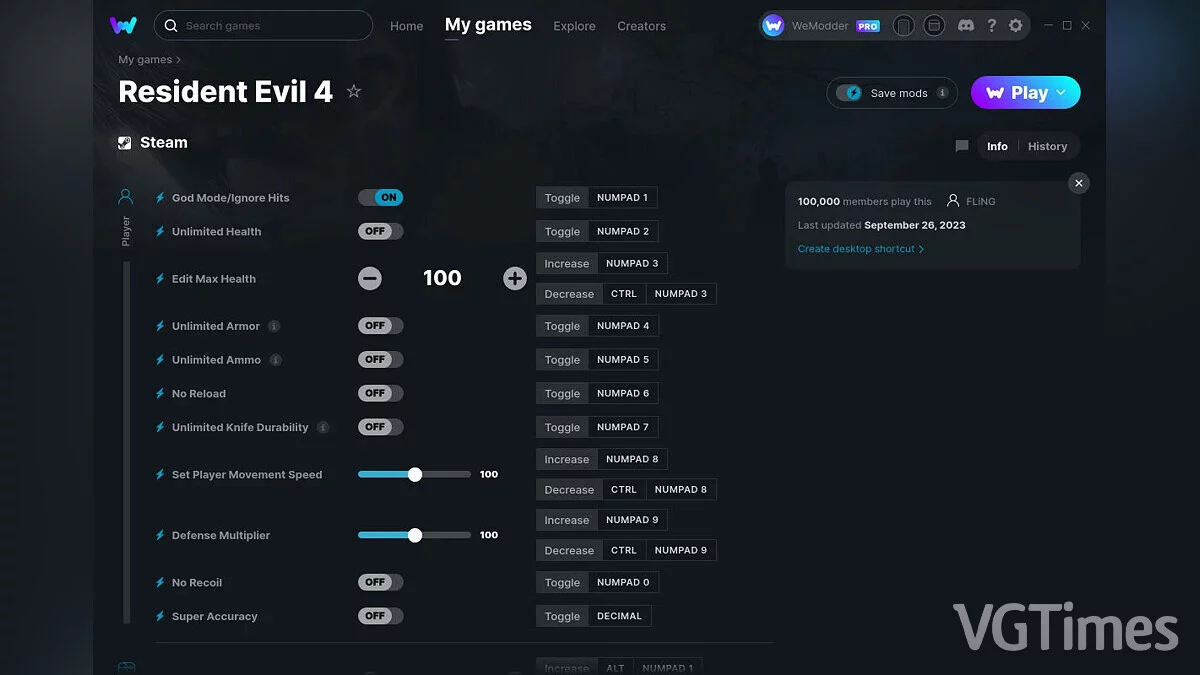
Task: Decrease Edit Max Health with minus button
Action: [370, 279]
